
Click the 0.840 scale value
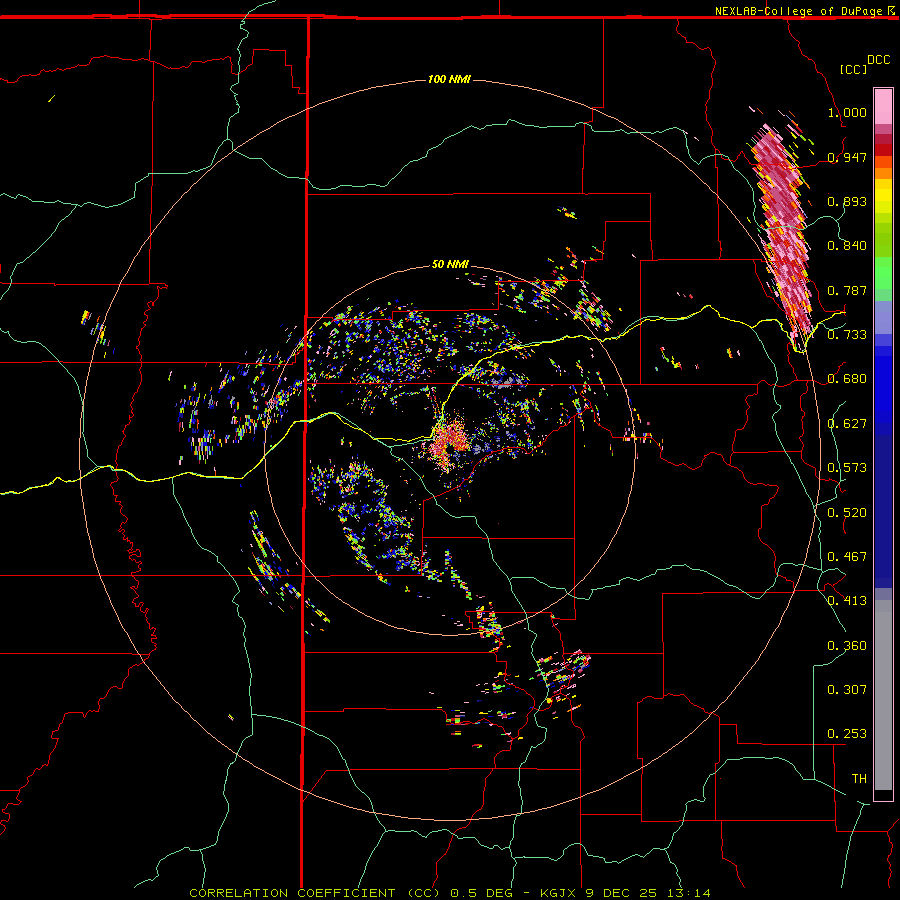tap(847, 246)
